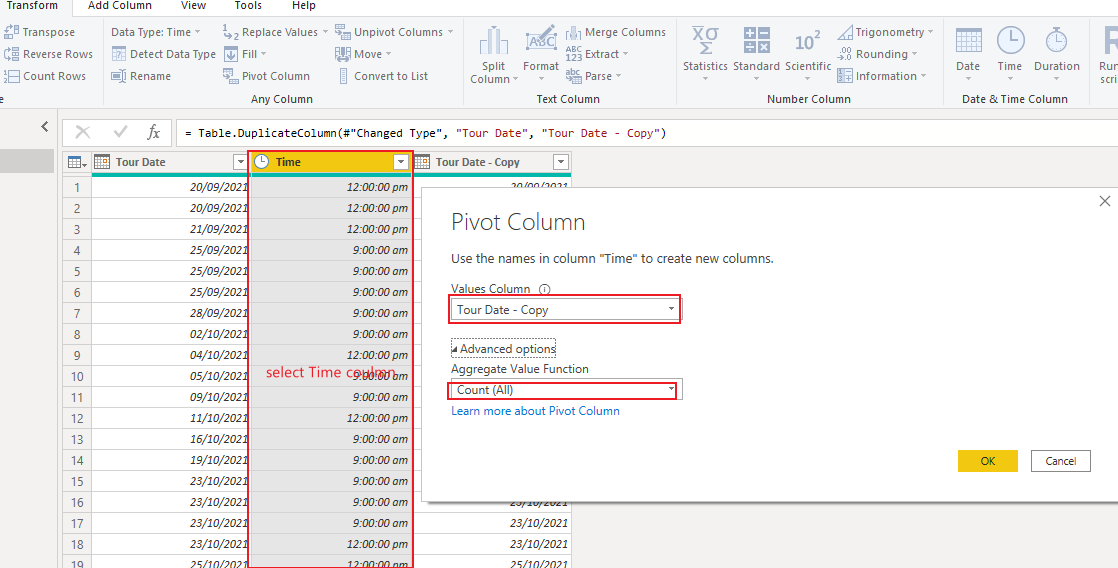The height and width of the screenshot is (568, 1118).
Task: Click the Convert to List icon
Action: (x=344, y=76)
